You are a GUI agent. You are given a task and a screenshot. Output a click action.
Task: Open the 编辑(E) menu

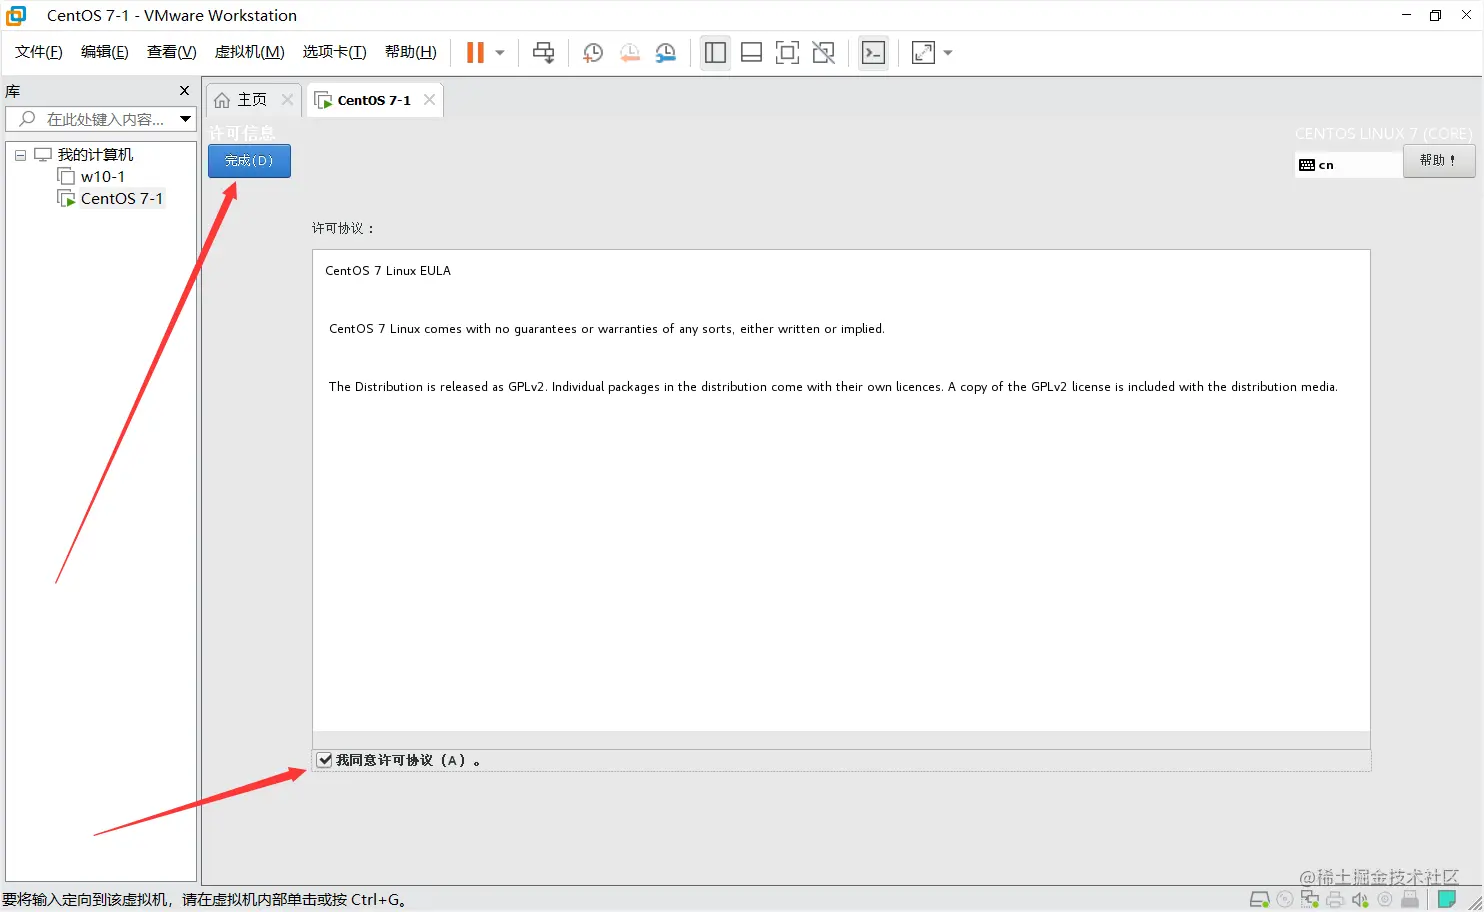(104, 52)
